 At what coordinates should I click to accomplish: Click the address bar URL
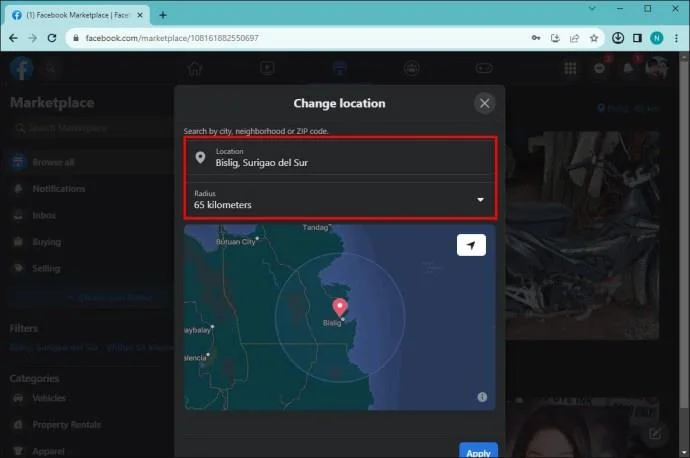point(172,38)
